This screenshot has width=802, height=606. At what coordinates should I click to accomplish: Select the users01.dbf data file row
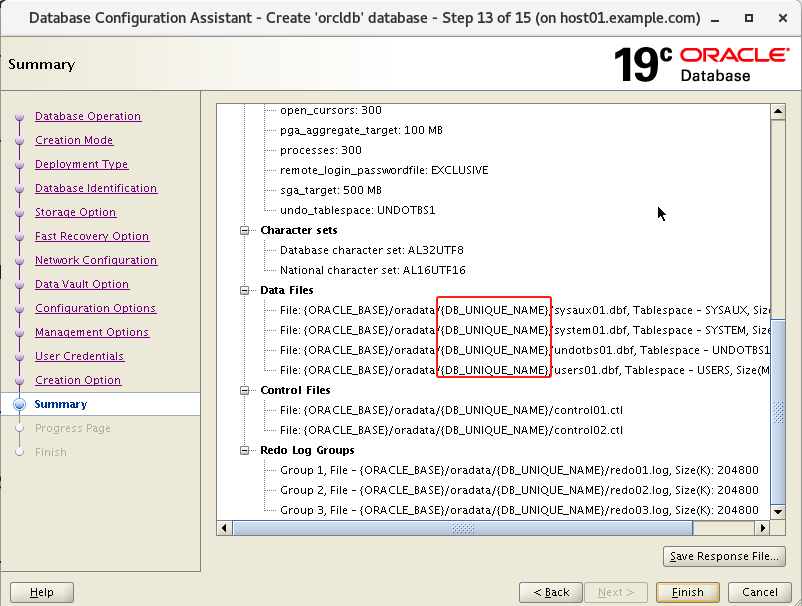pyautogui.click(x=524, y=370)
